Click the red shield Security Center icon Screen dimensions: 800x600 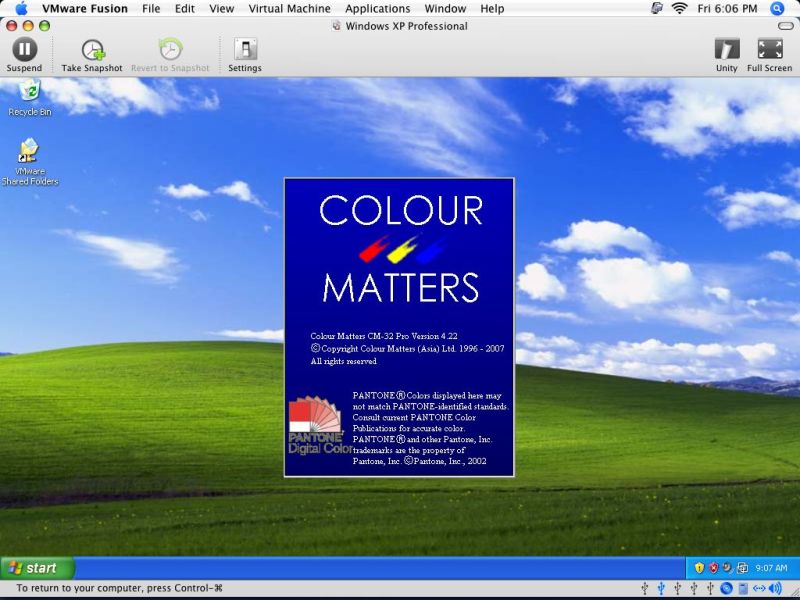(x=714, y=567)
